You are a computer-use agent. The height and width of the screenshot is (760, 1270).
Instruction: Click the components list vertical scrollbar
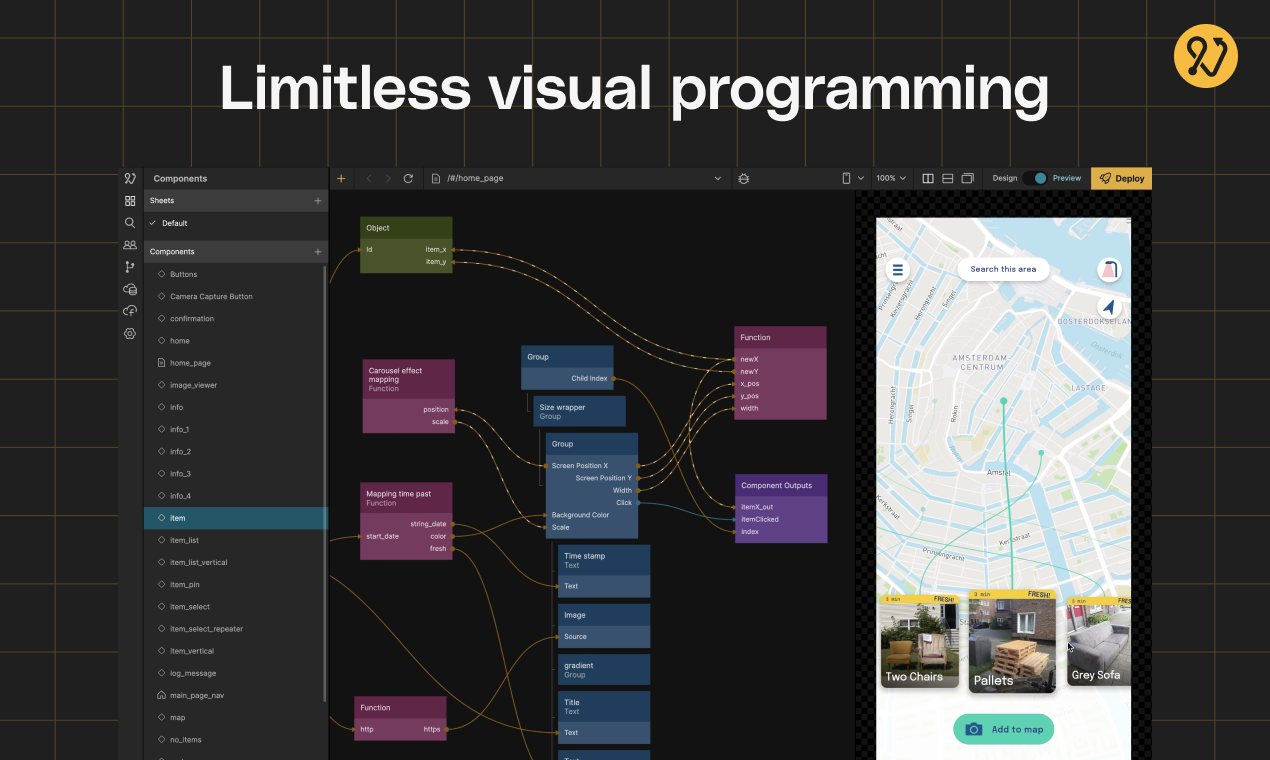pos(326,483)
